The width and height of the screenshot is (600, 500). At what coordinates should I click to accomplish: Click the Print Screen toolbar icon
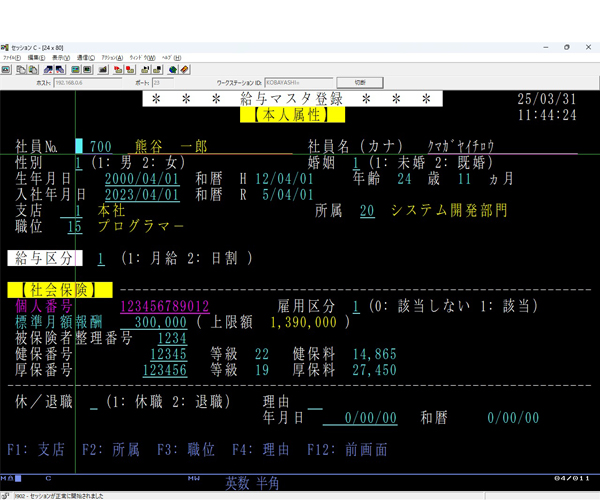click(x=6, y=69)
